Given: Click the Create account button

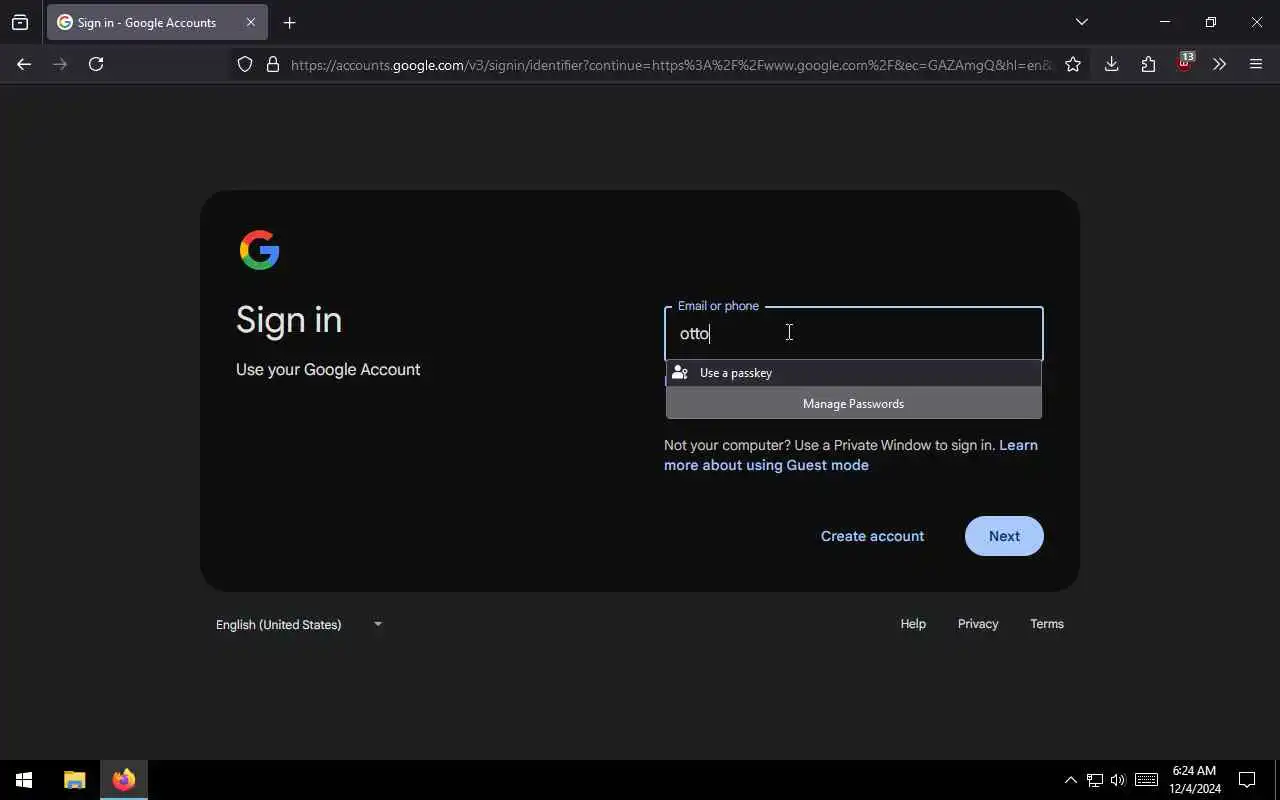Looking at the screenshot, I should (x=872, y=536).
